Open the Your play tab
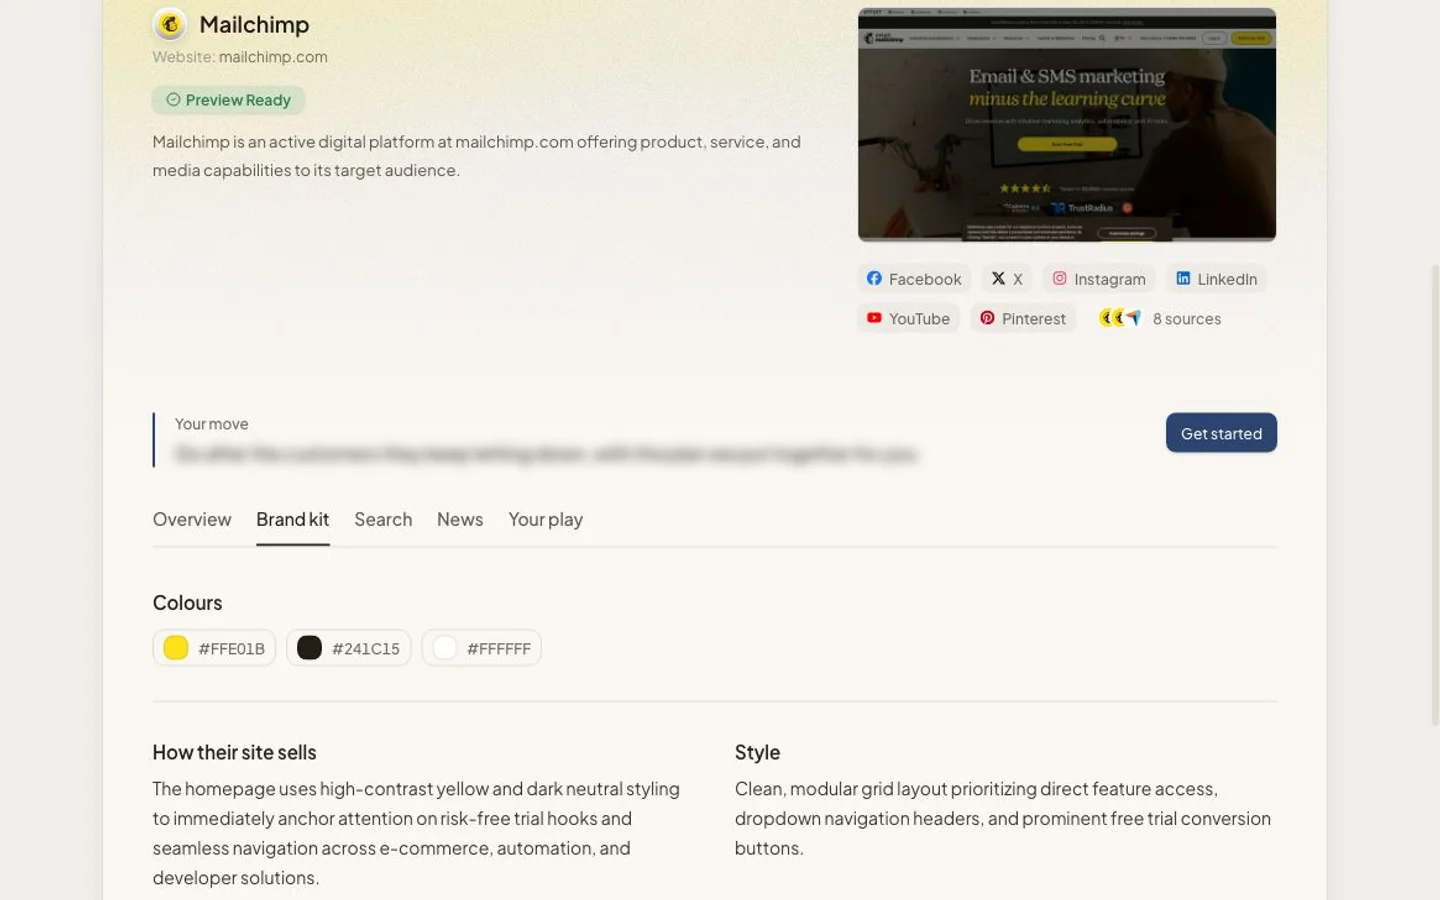The image size is (1440, 900). pos(545,519)
